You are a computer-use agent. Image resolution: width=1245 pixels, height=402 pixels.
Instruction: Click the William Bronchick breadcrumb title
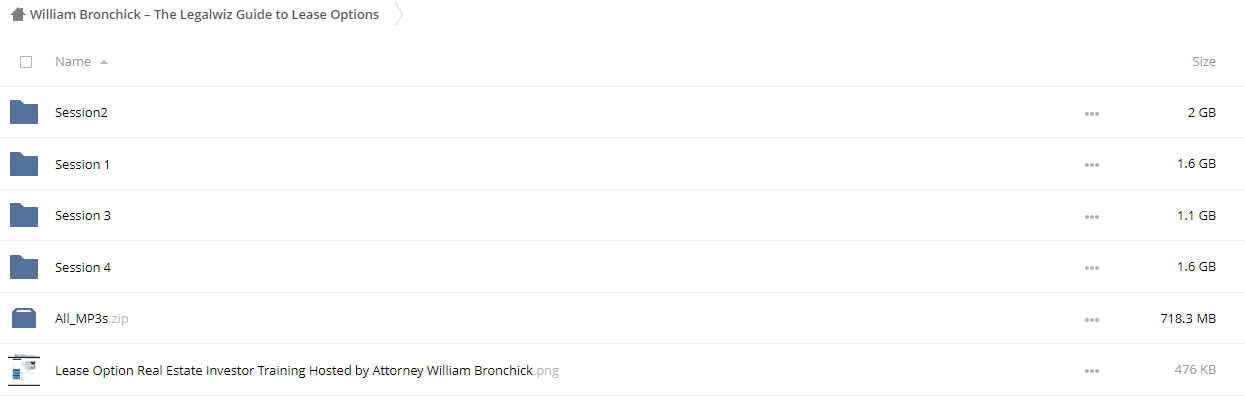[204, 15]
